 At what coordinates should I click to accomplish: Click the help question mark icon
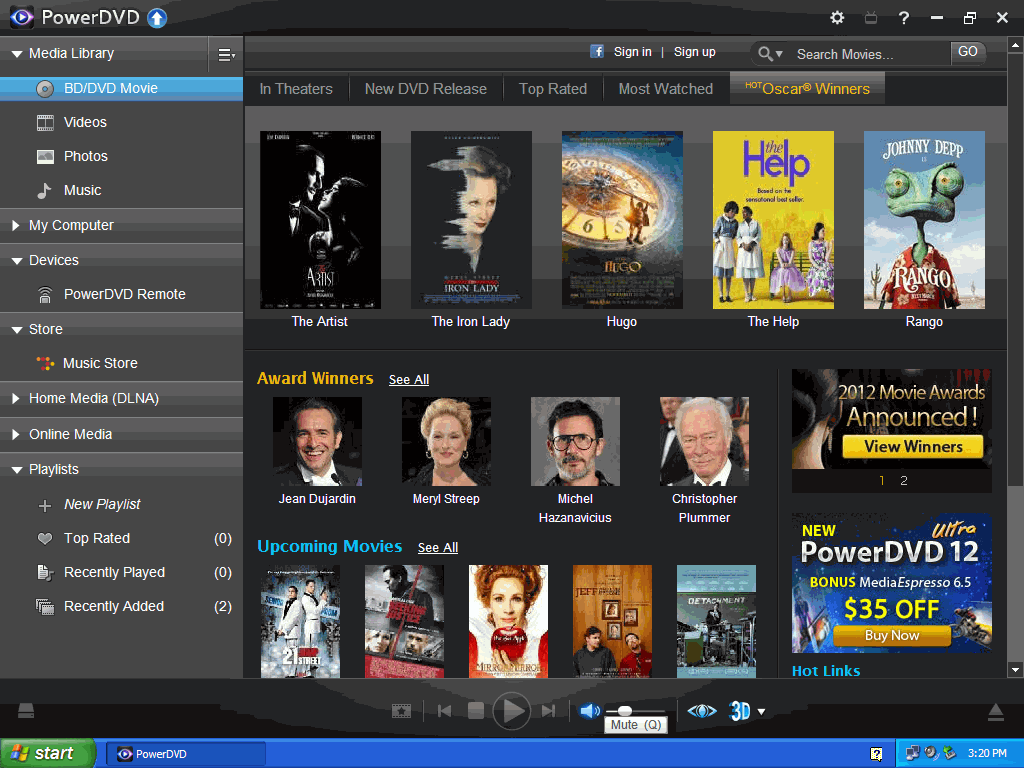[x=904, y=18]
